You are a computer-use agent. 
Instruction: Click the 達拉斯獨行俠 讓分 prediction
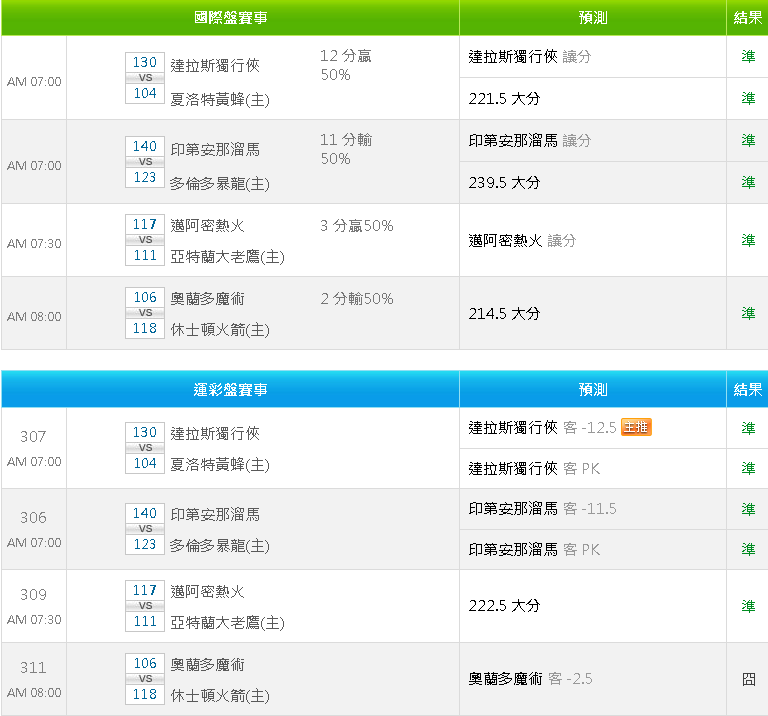(x=529, y=57)
